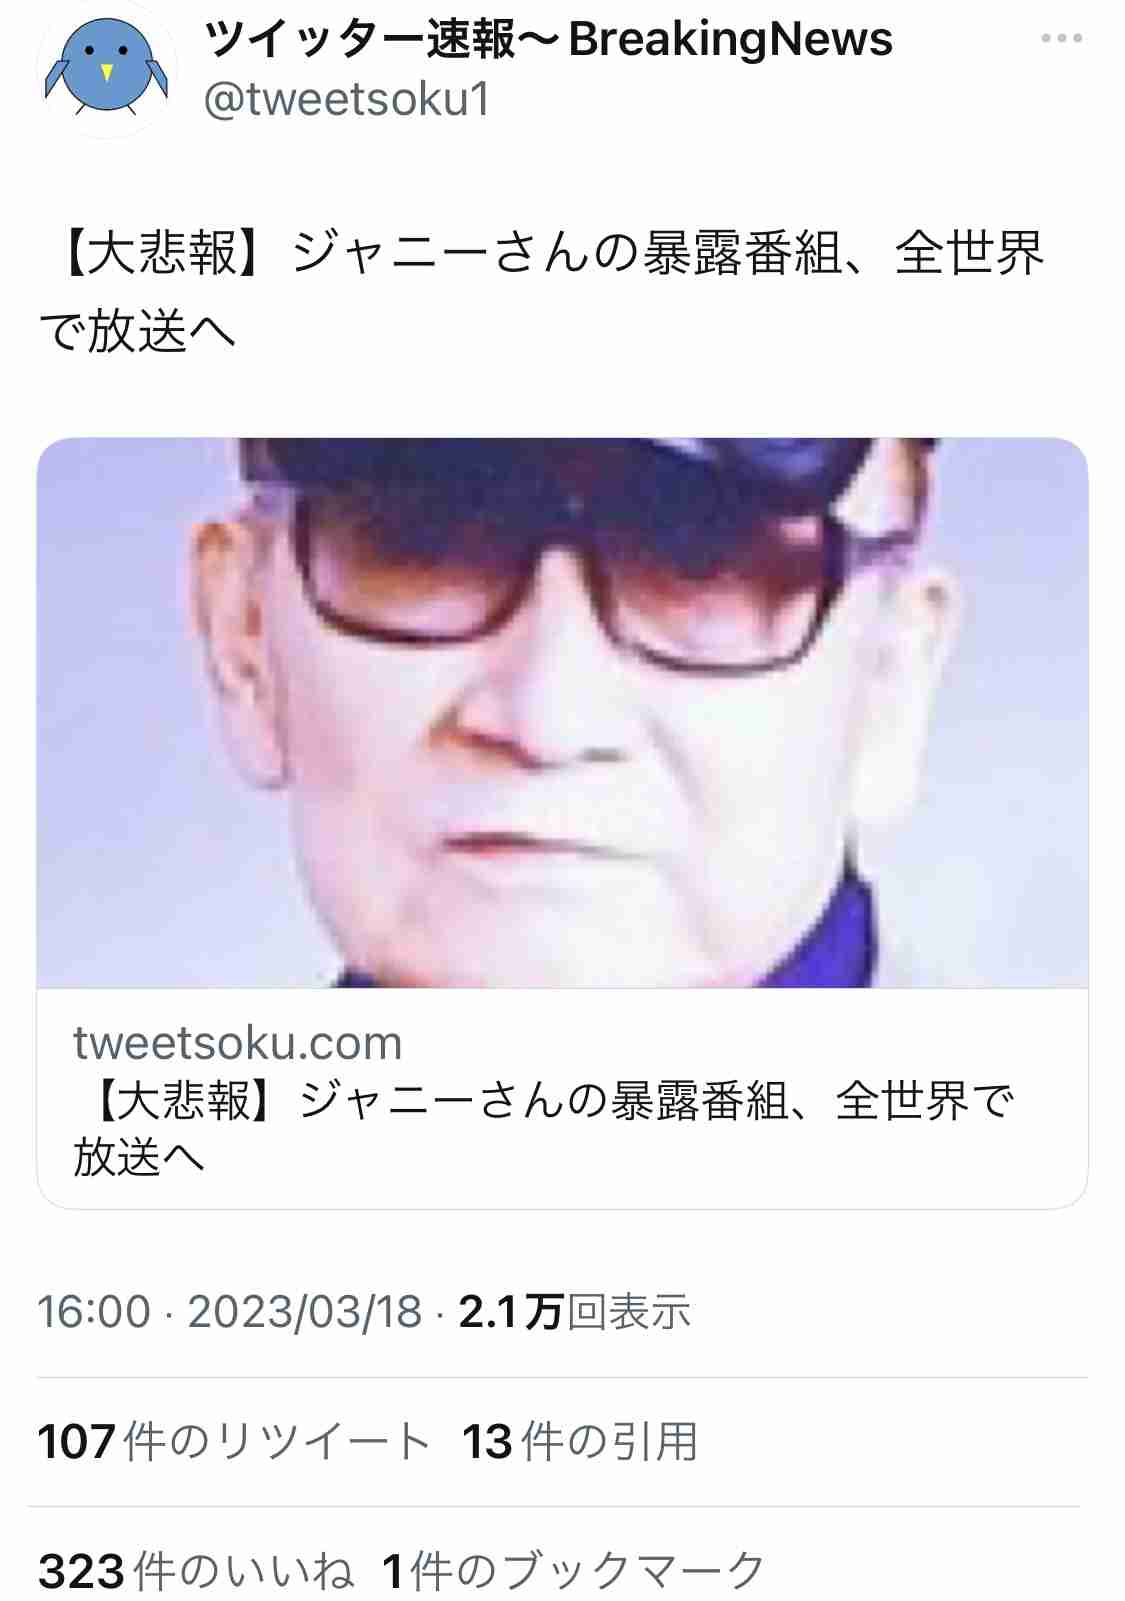The image size is (1125, 1601).
Task: View the 2.1万 view count
Action: (x=511, y=1312)
